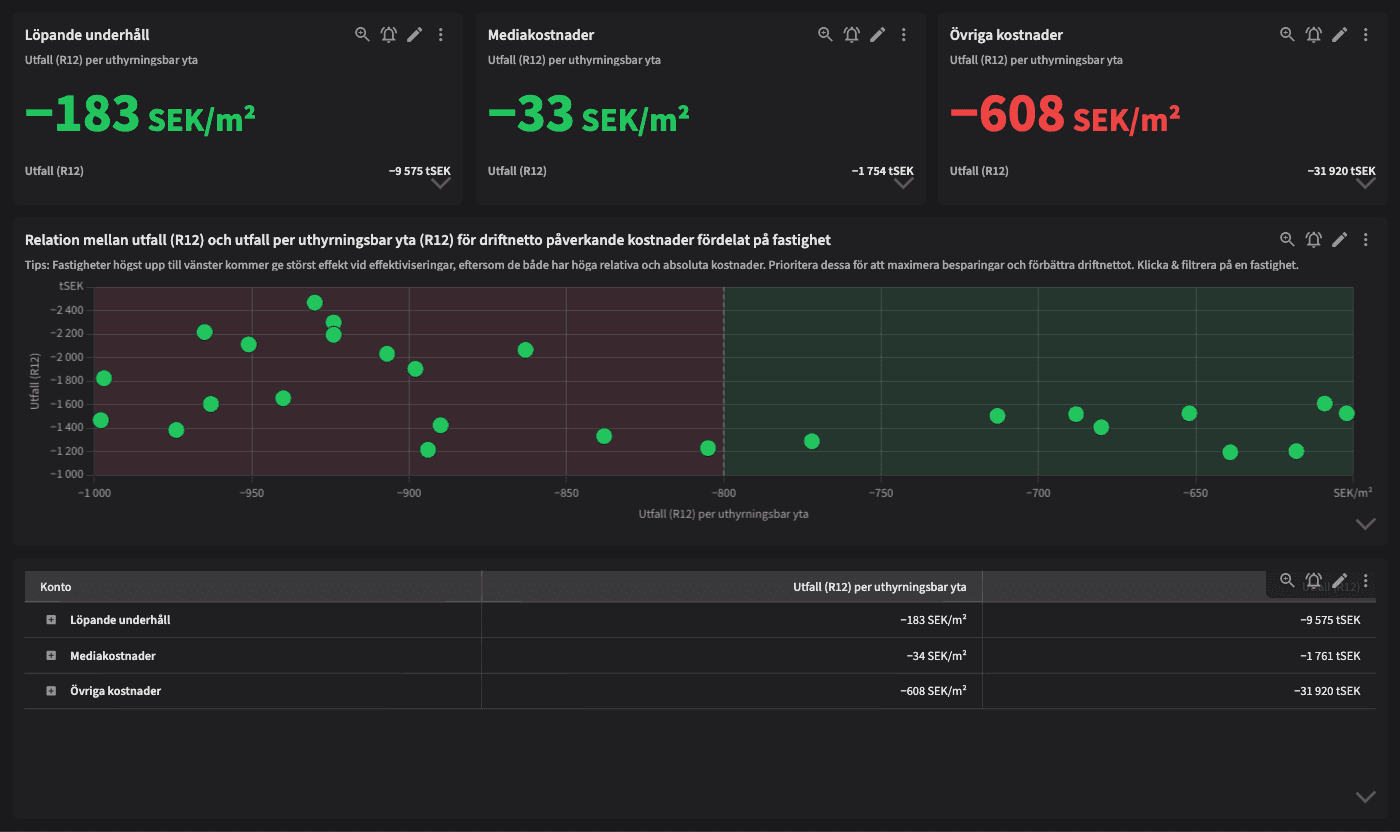Click pencil icon on Mediakostnader card

click(877, 34)
